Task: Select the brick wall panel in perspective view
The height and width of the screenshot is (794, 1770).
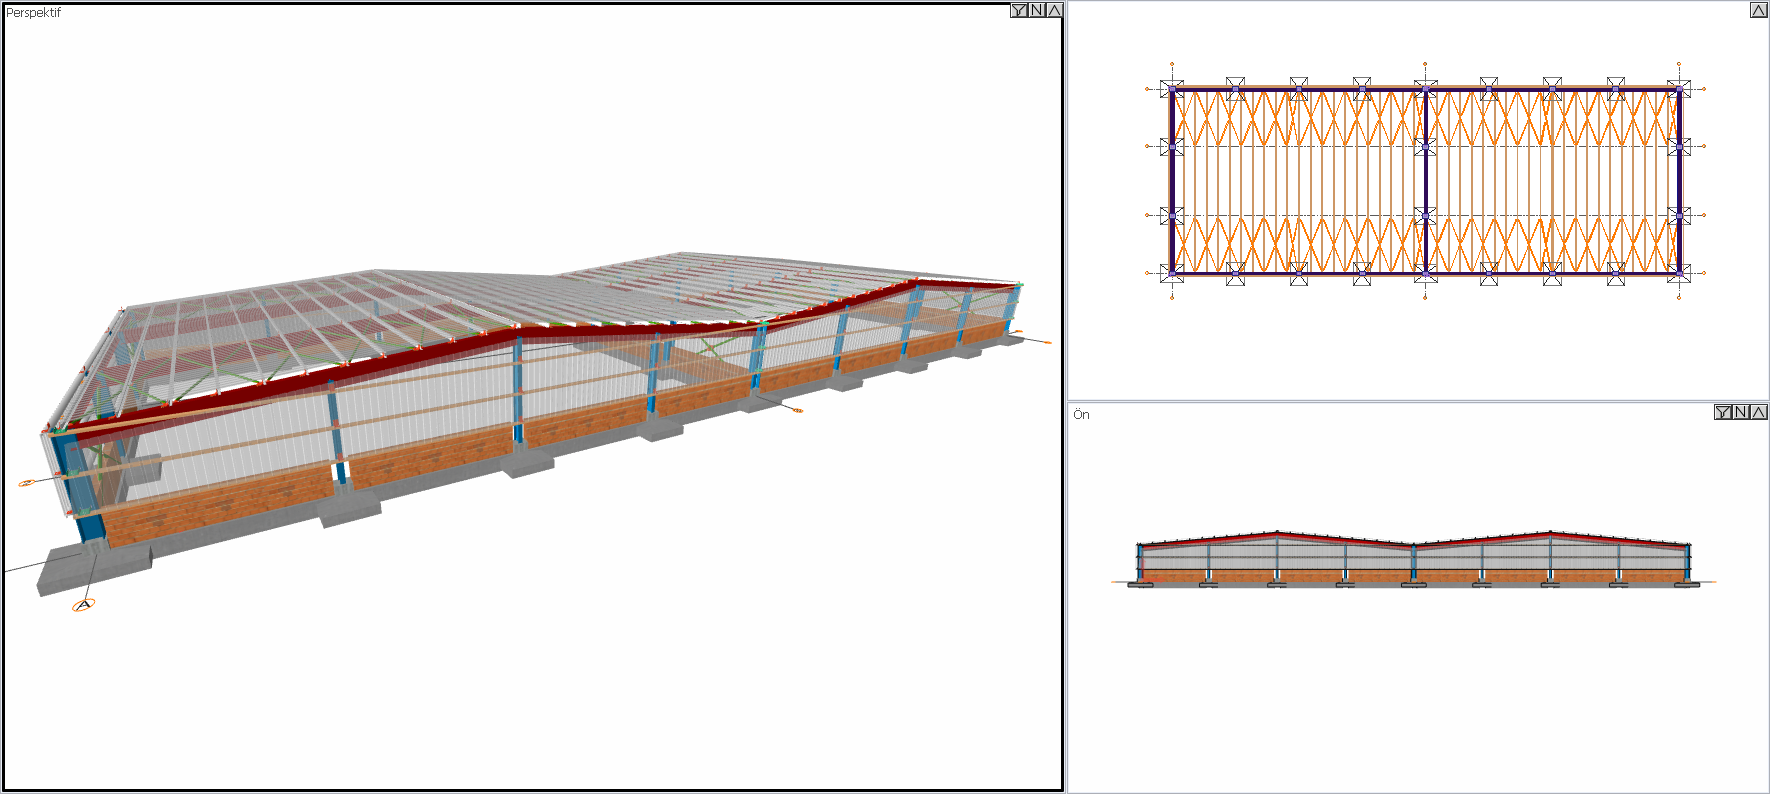Action: (220, 504)
